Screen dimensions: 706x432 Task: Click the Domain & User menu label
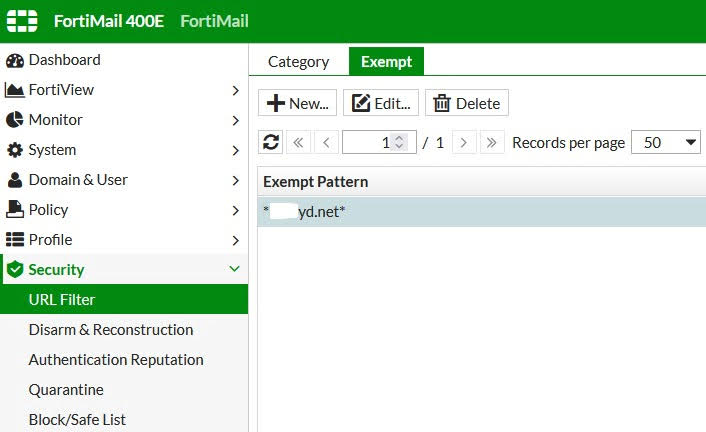click(78, 180)
